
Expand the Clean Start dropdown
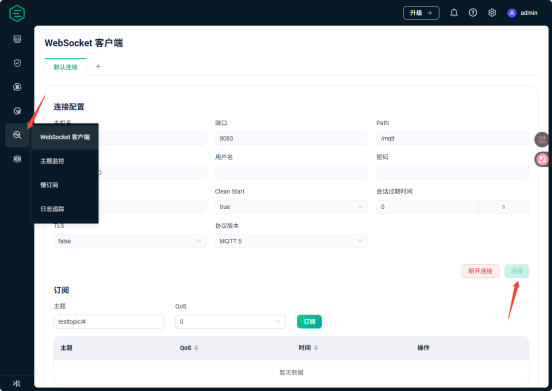pyautogui.click(x=291, y=207)
